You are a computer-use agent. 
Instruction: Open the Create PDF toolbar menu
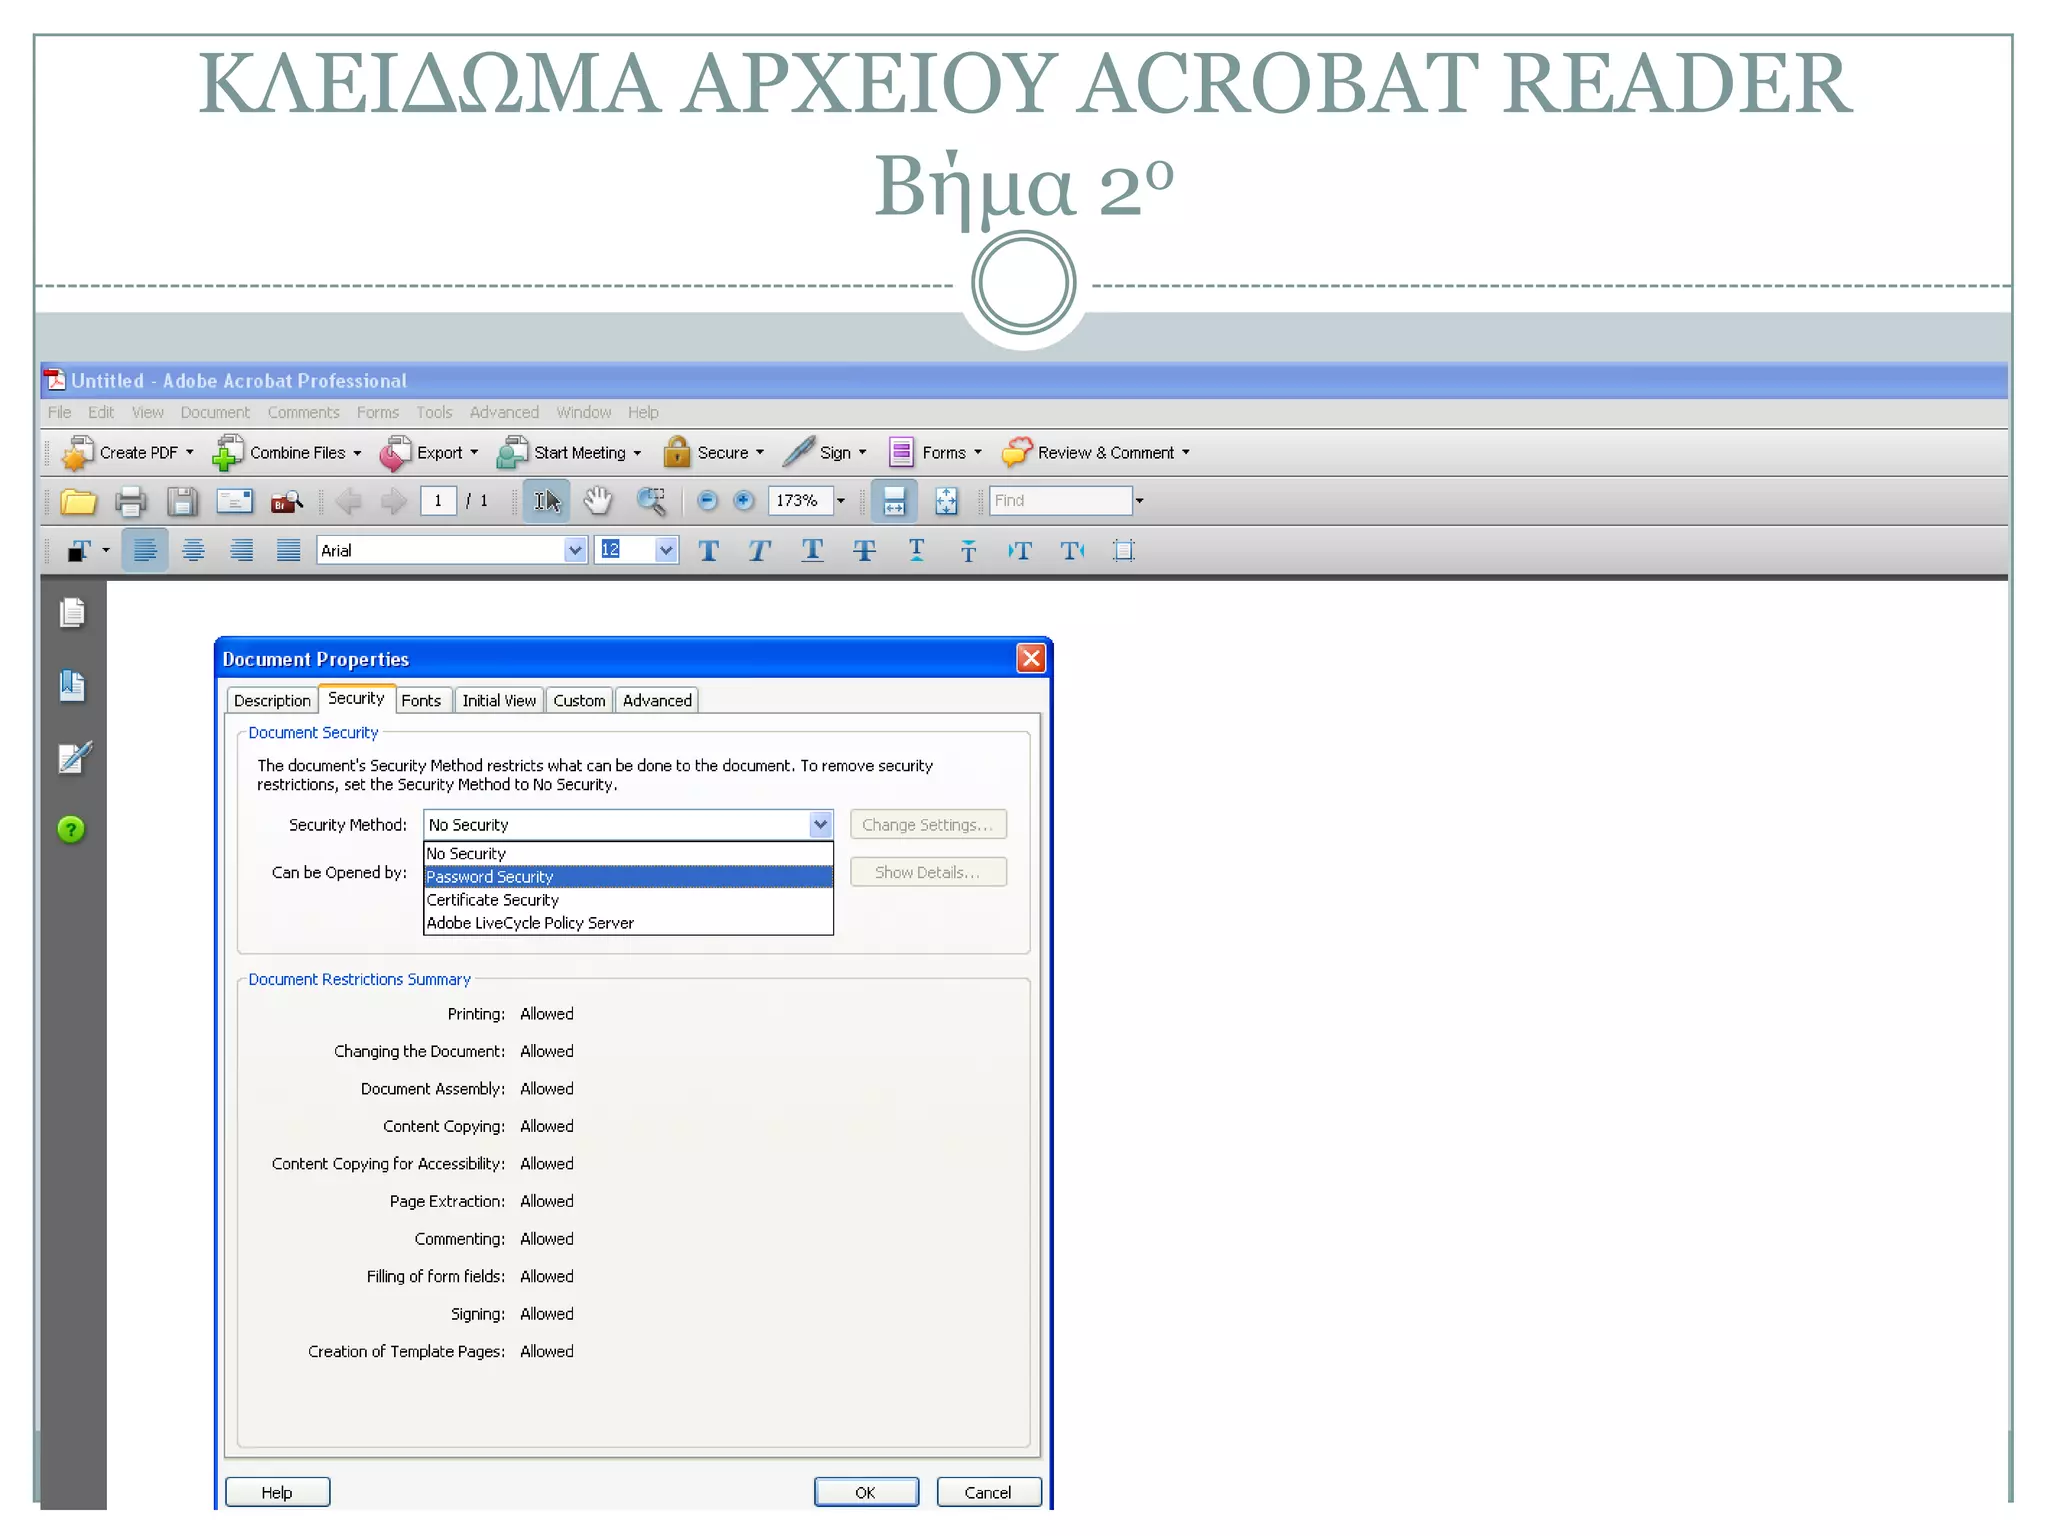click(128, 453)
